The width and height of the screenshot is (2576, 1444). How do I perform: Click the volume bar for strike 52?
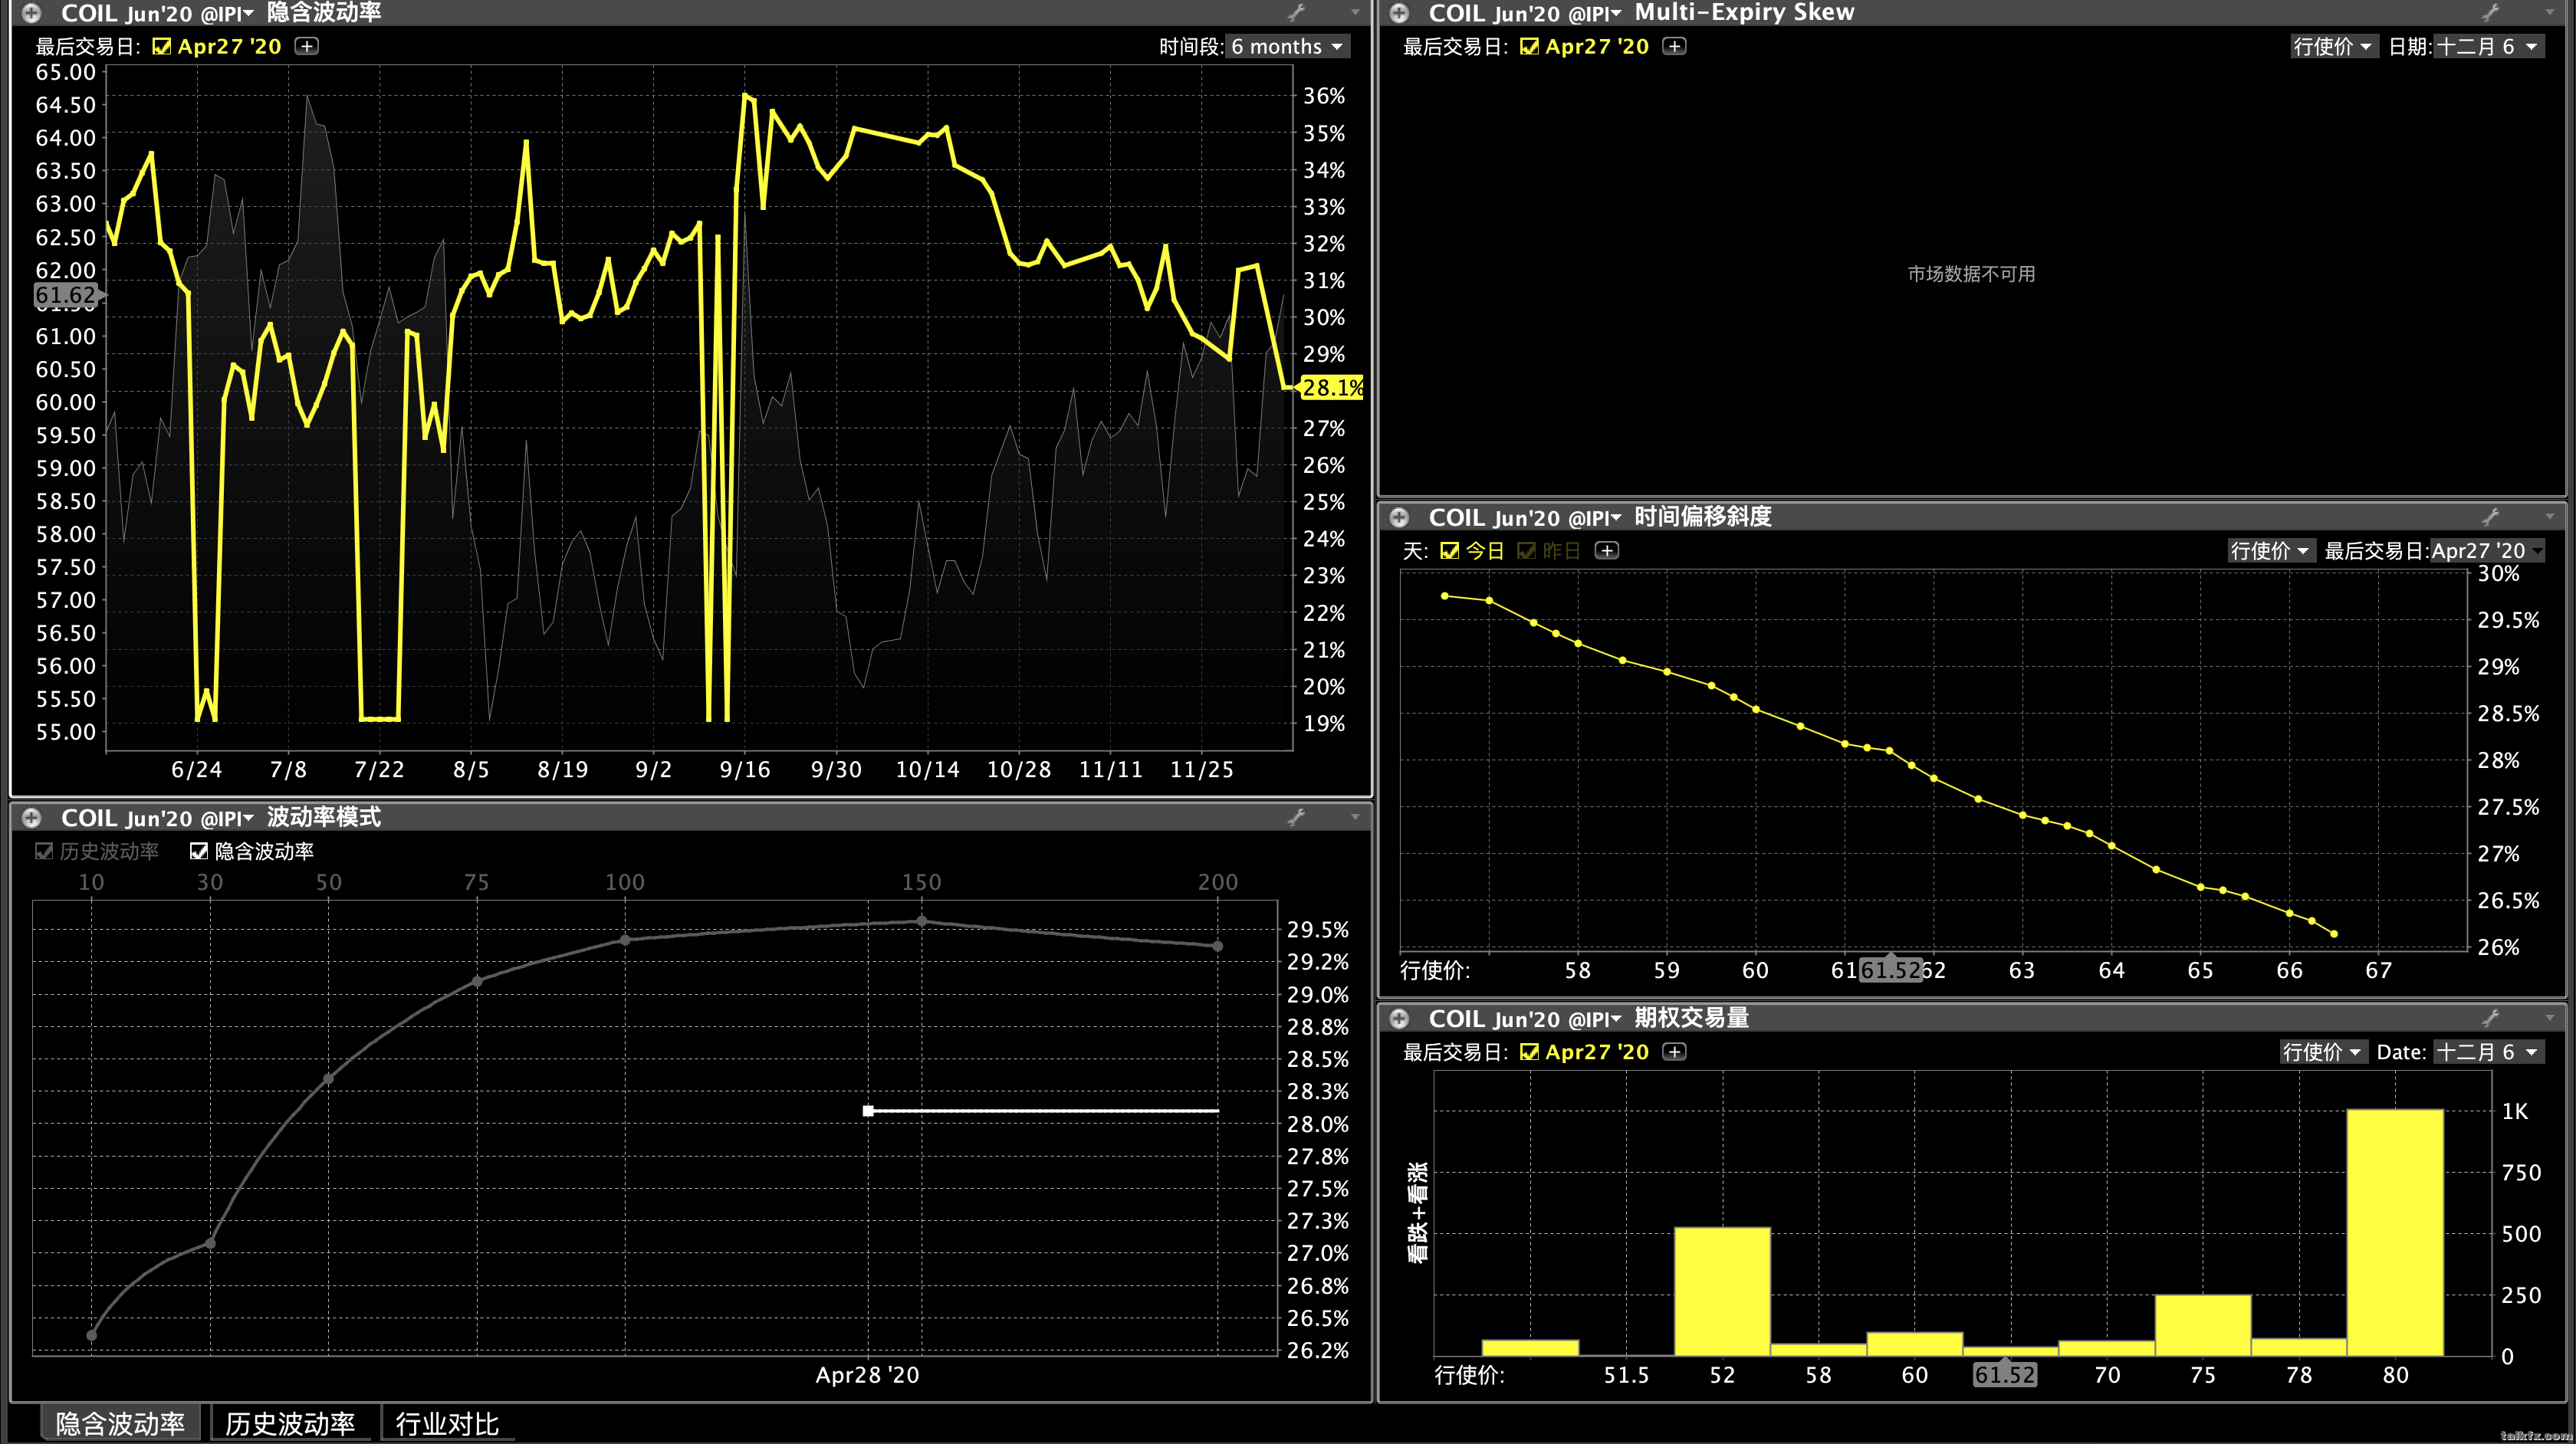click(x=1722, y=1291)
